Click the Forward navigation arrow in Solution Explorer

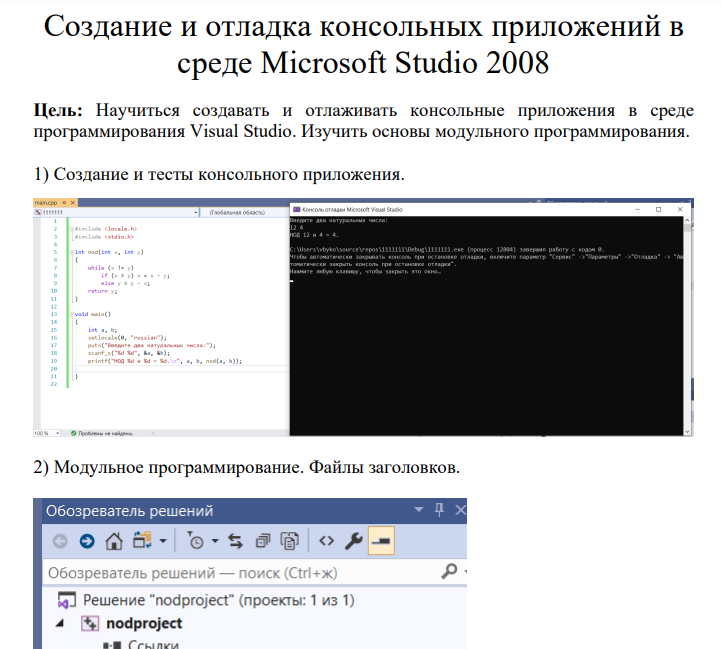87,542
